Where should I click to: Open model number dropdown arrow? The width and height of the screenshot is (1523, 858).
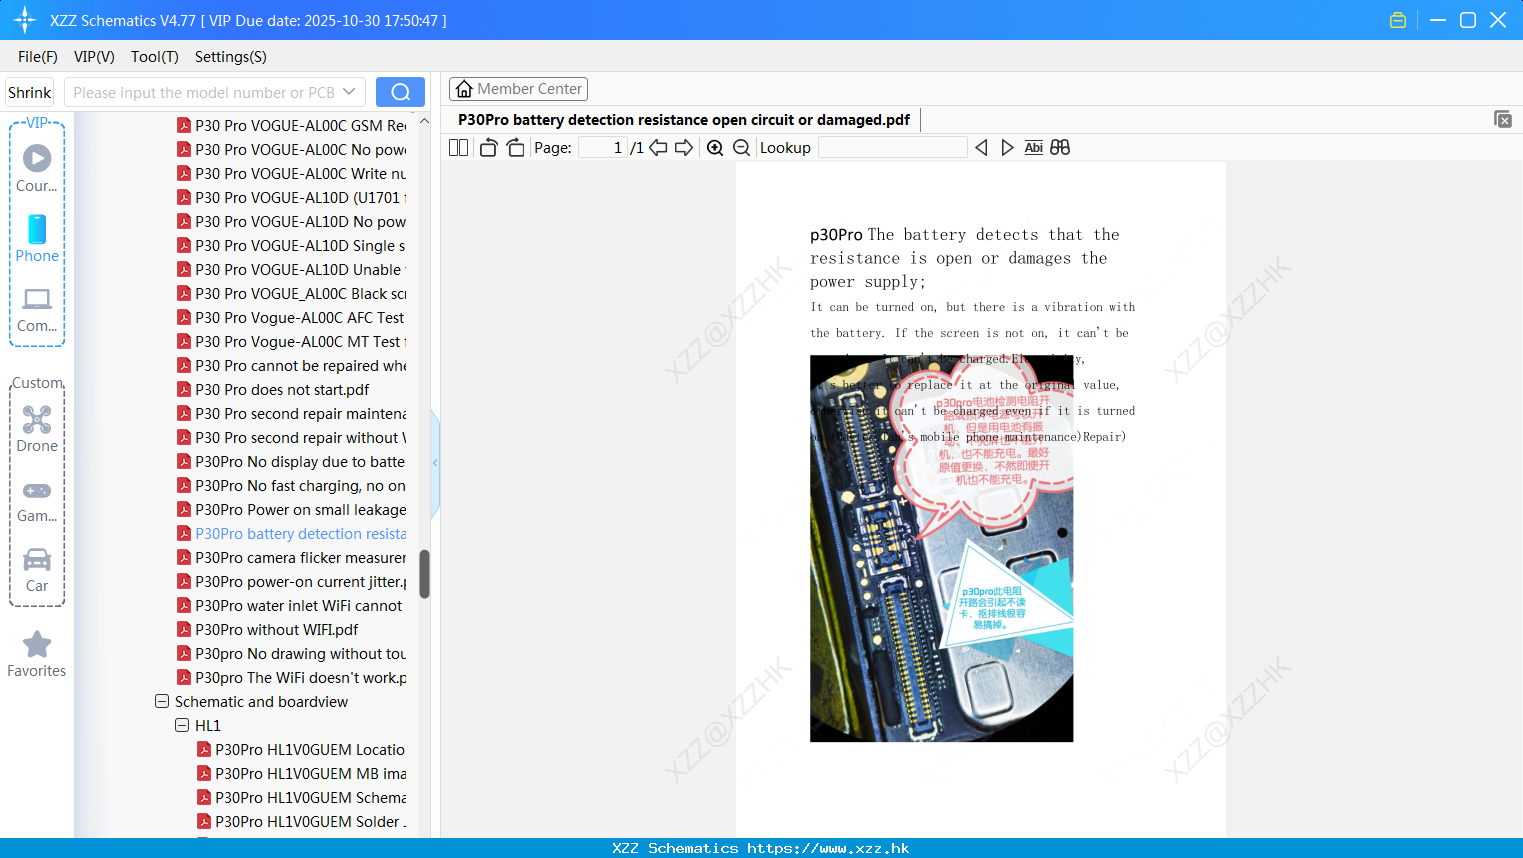349,92
